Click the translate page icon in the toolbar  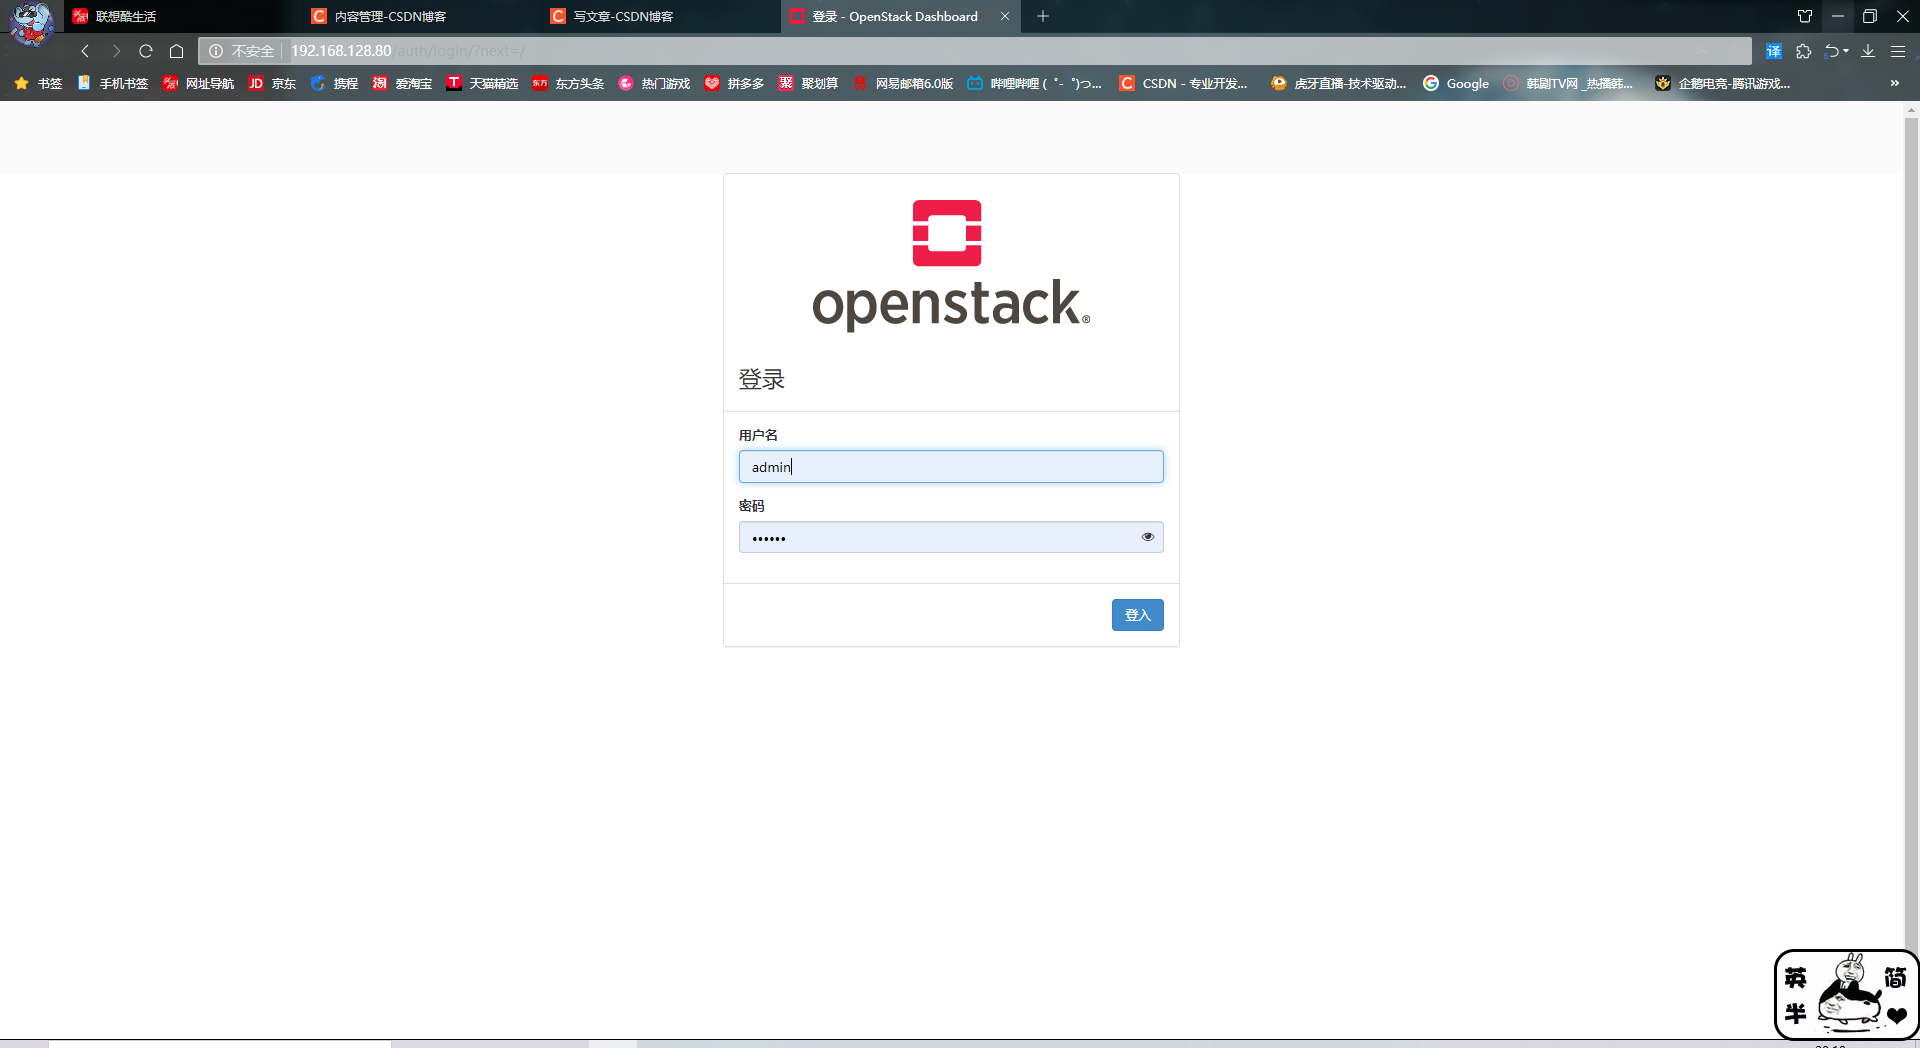point(1773,50)
